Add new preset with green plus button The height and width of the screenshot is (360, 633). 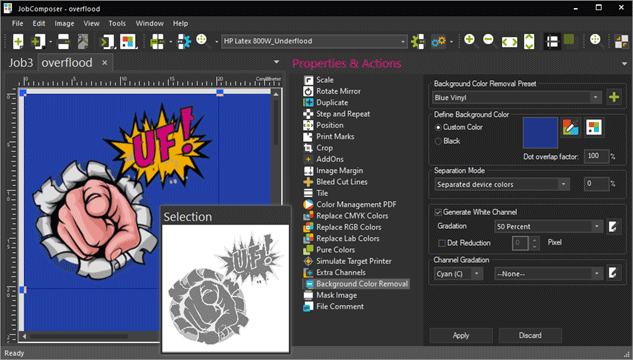tap(614, 97)
